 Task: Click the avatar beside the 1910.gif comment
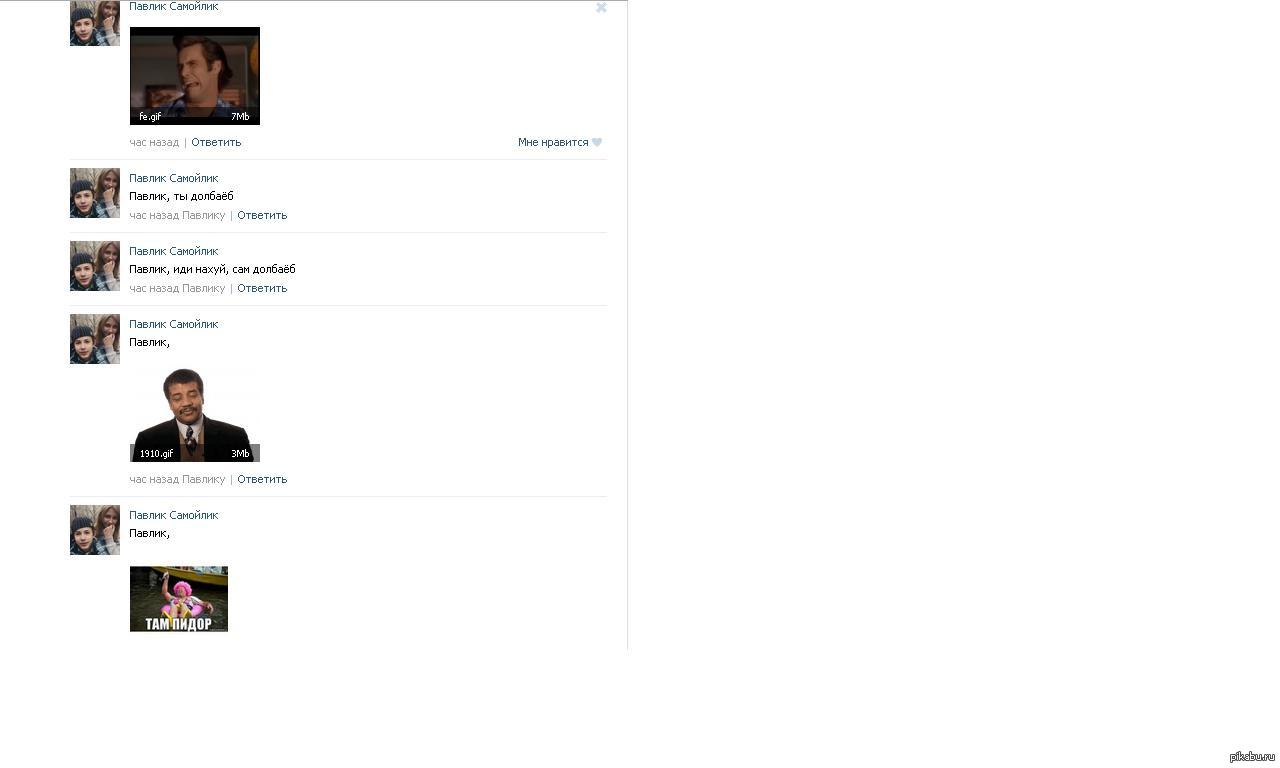coord(95,339)
